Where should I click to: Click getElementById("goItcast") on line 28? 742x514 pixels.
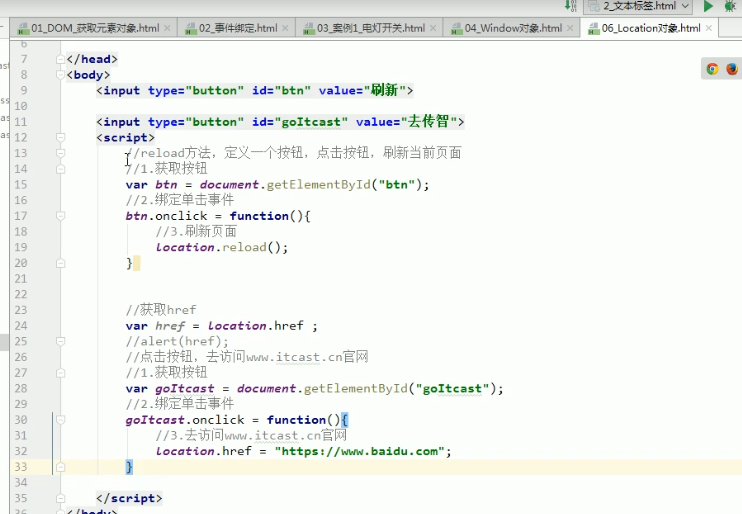[x=399, y=389]
